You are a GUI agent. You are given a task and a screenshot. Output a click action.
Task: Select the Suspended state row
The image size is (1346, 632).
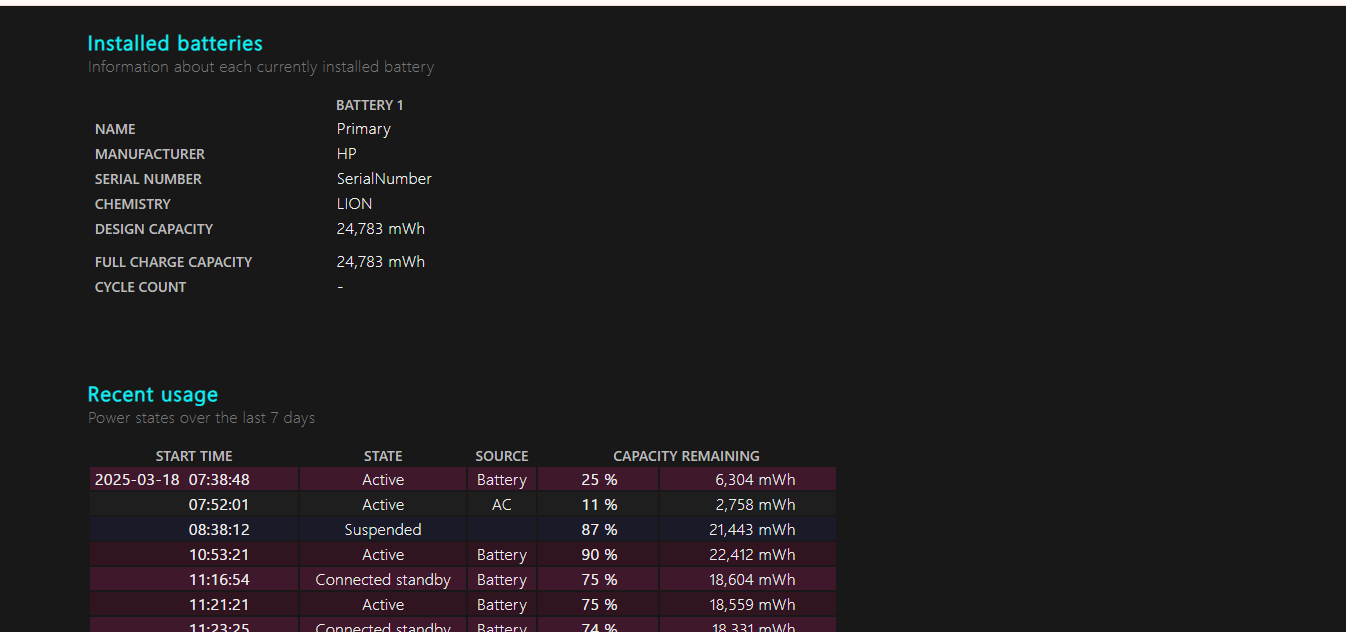point(383,530)
